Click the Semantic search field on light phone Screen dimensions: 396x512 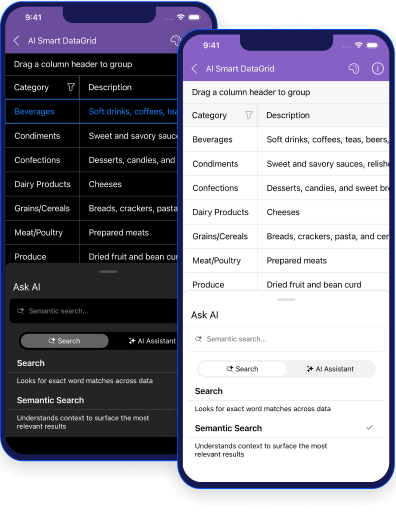click(x=286, y=339)
